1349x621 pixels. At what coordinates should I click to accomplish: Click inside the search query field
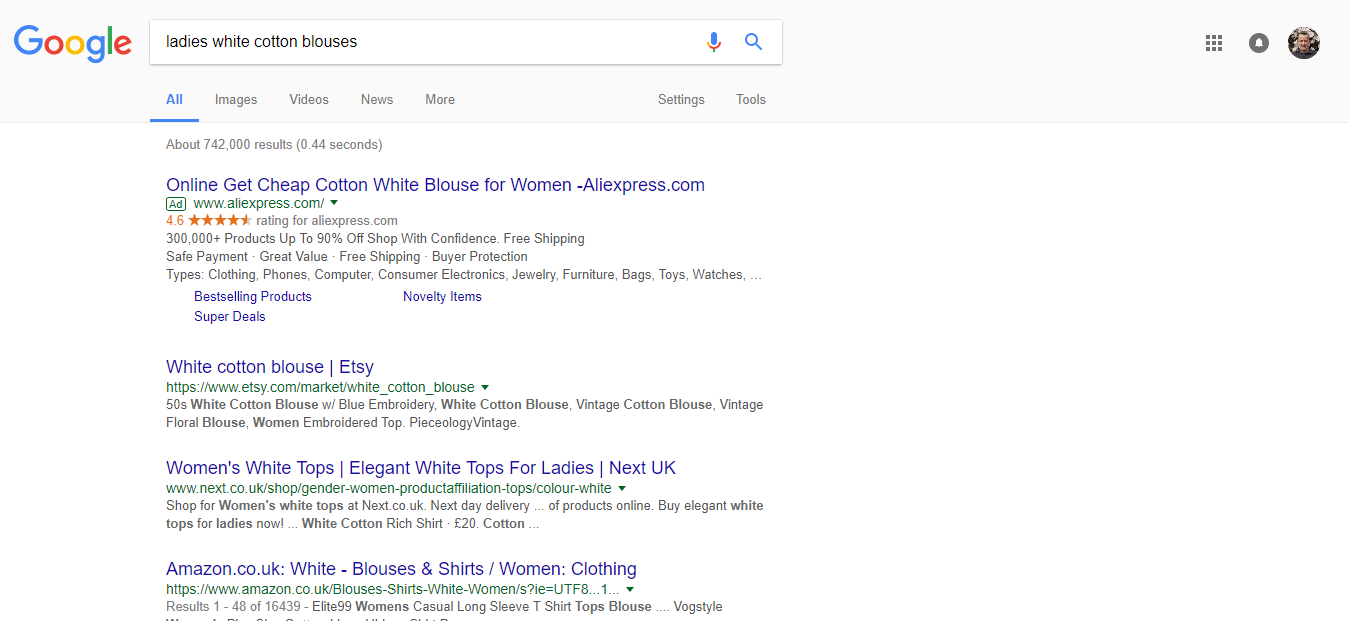(x=420, y=42)
